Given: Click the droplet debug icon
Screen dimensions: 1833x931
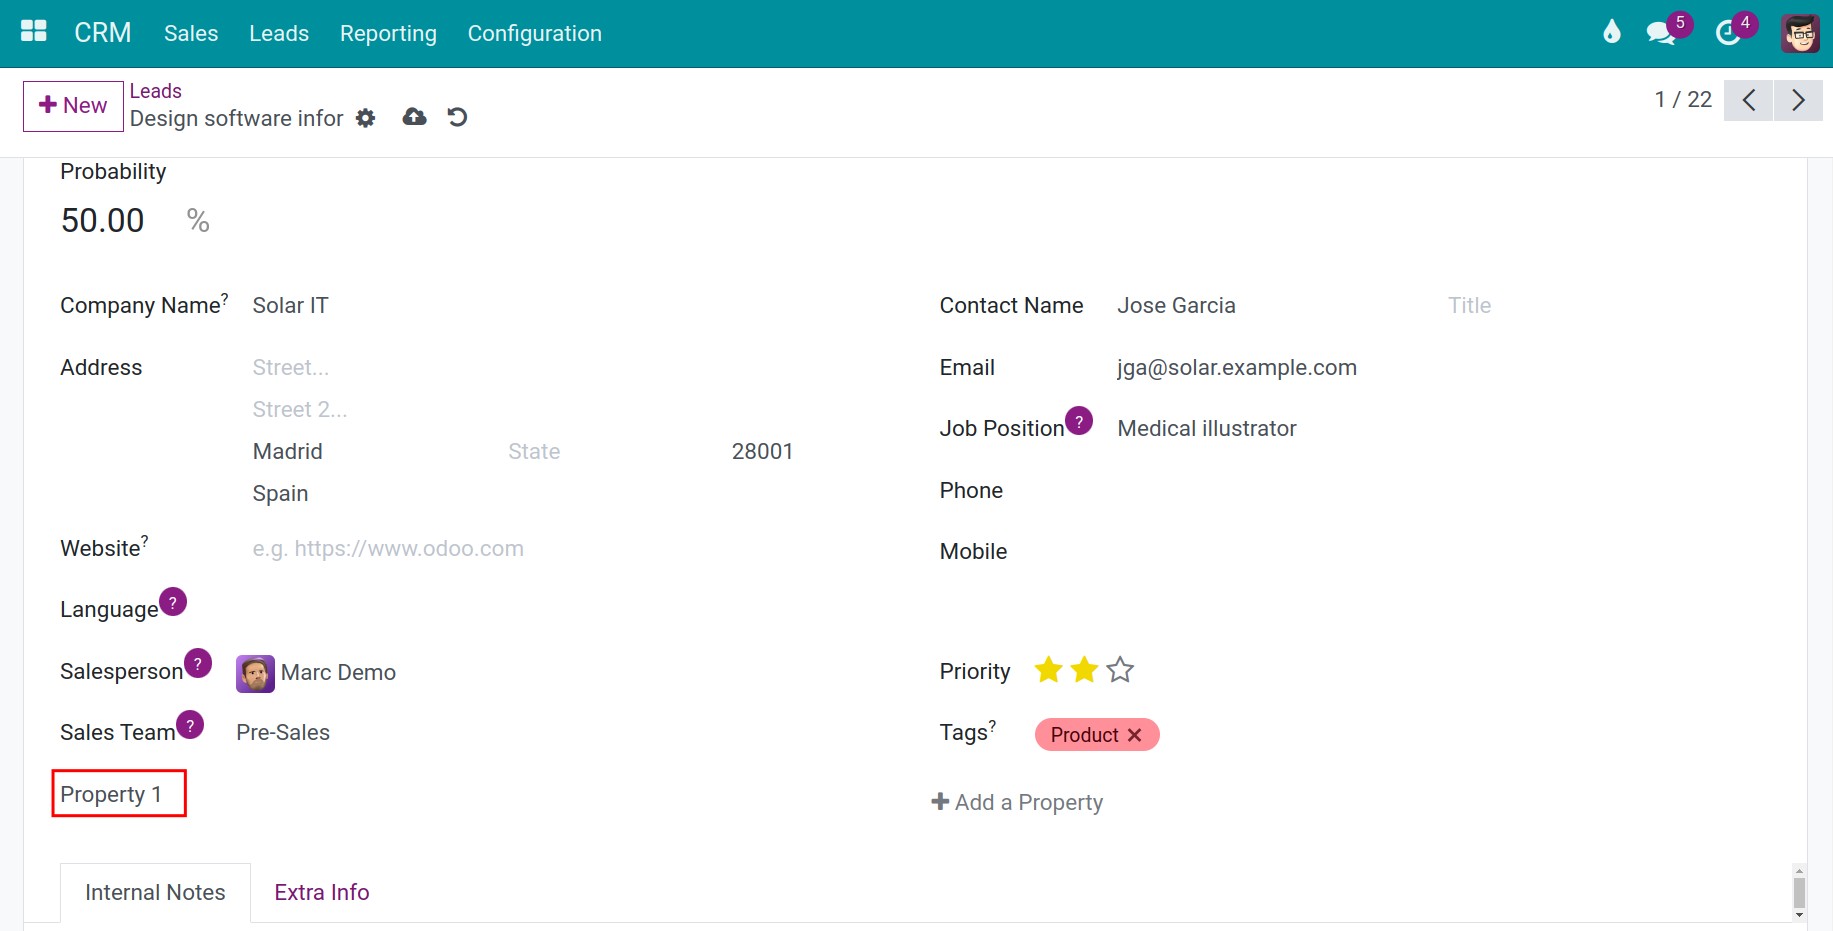Looking at the screenshot, I should pos(1611,32).
